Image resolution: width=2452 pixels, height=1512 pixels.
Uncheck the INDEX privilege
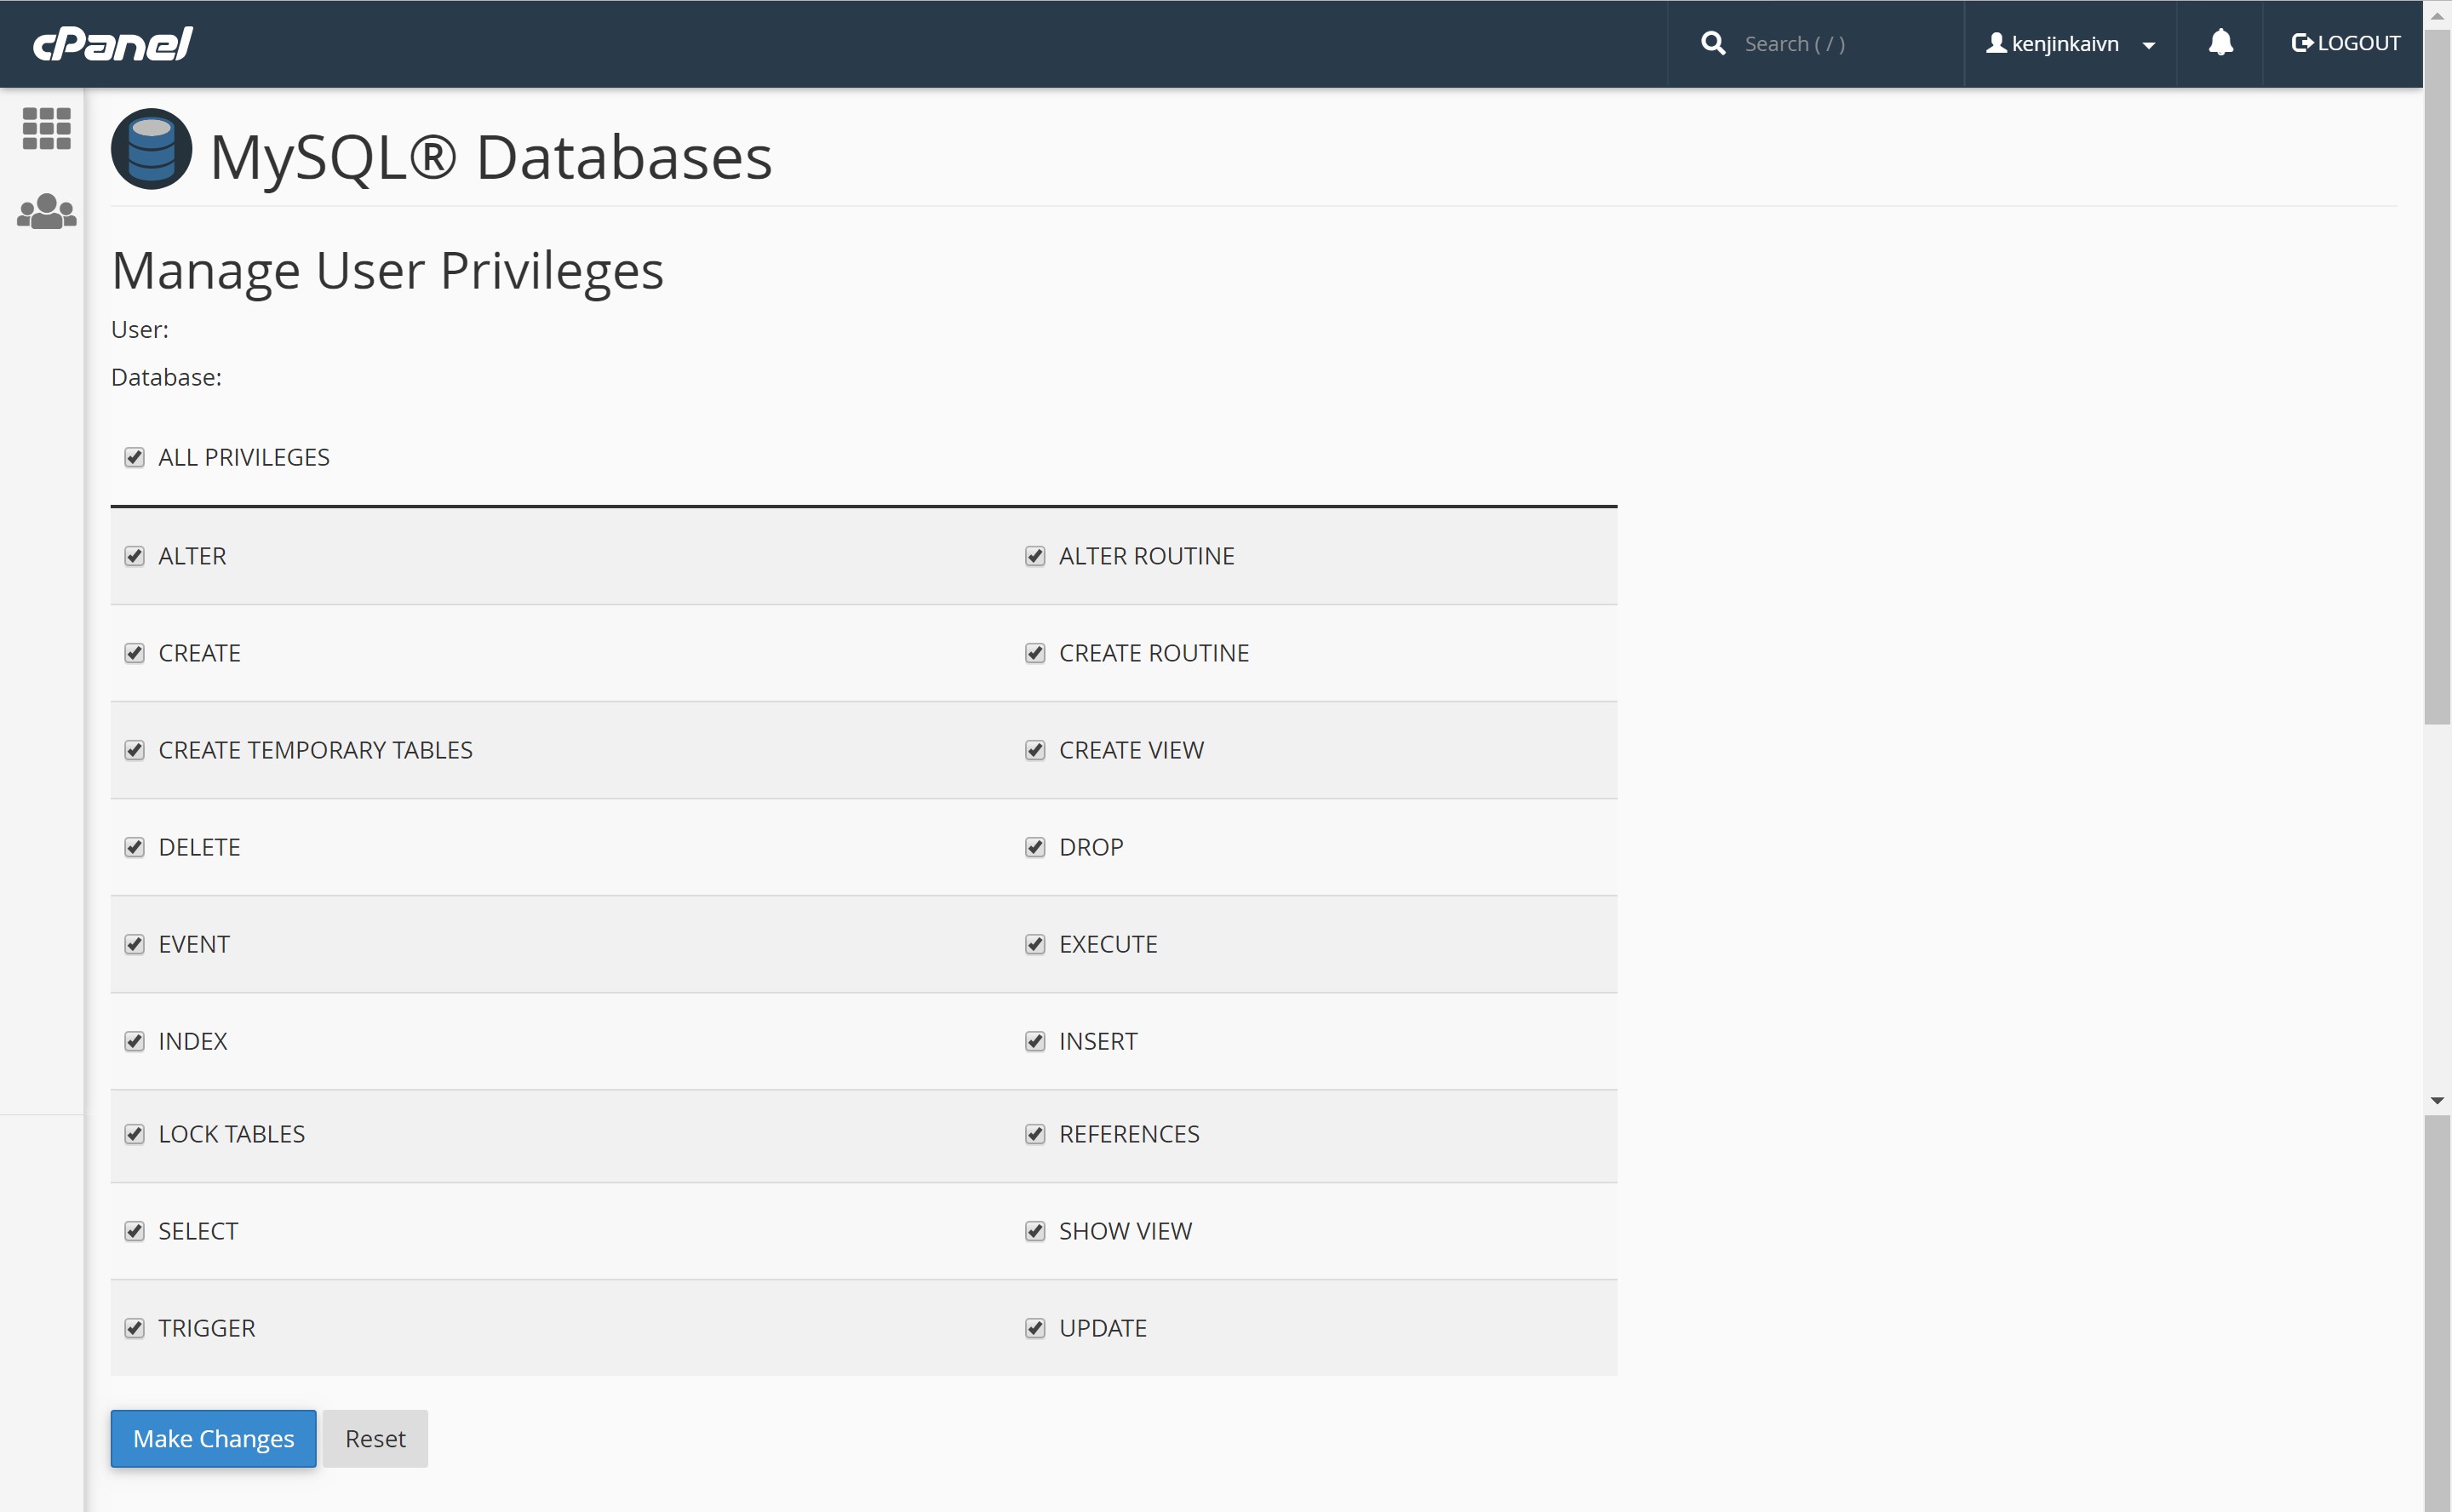pyautogui.click(x=134, y=1041)
